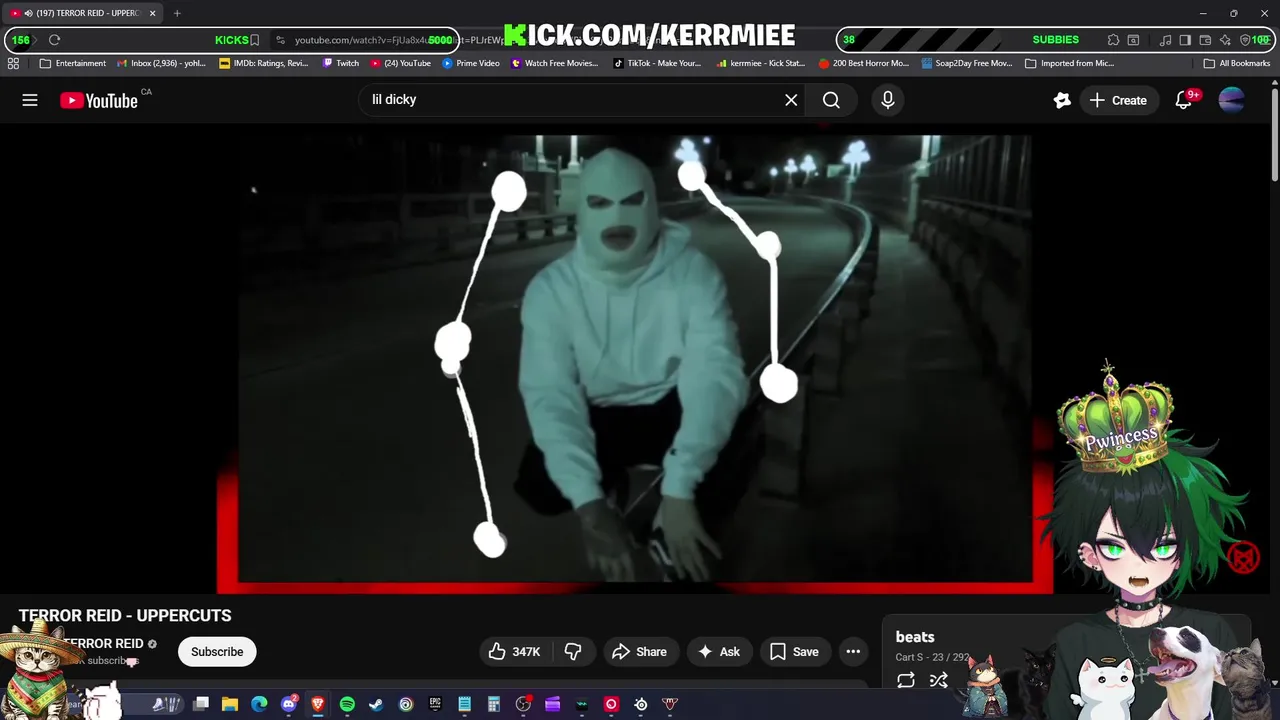
Task: Launch Epic Games from the taskbar
Action: (435, 704)
